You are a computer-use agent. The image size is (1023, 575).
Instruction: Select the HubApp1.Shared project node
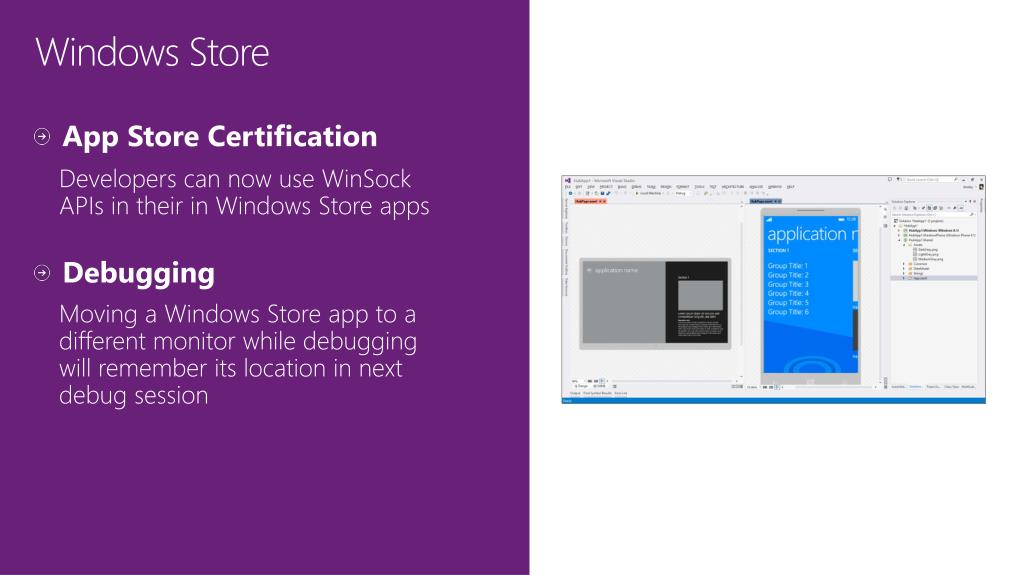coord(919,240)
